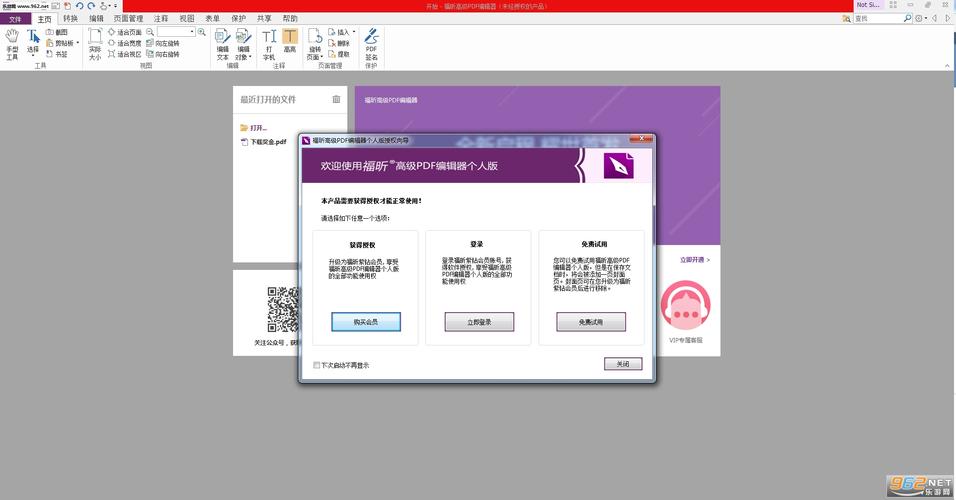The height and width of the screenshot is (500, 956).
Task: Click the QR code image on start page
Action: click(284, 310)
